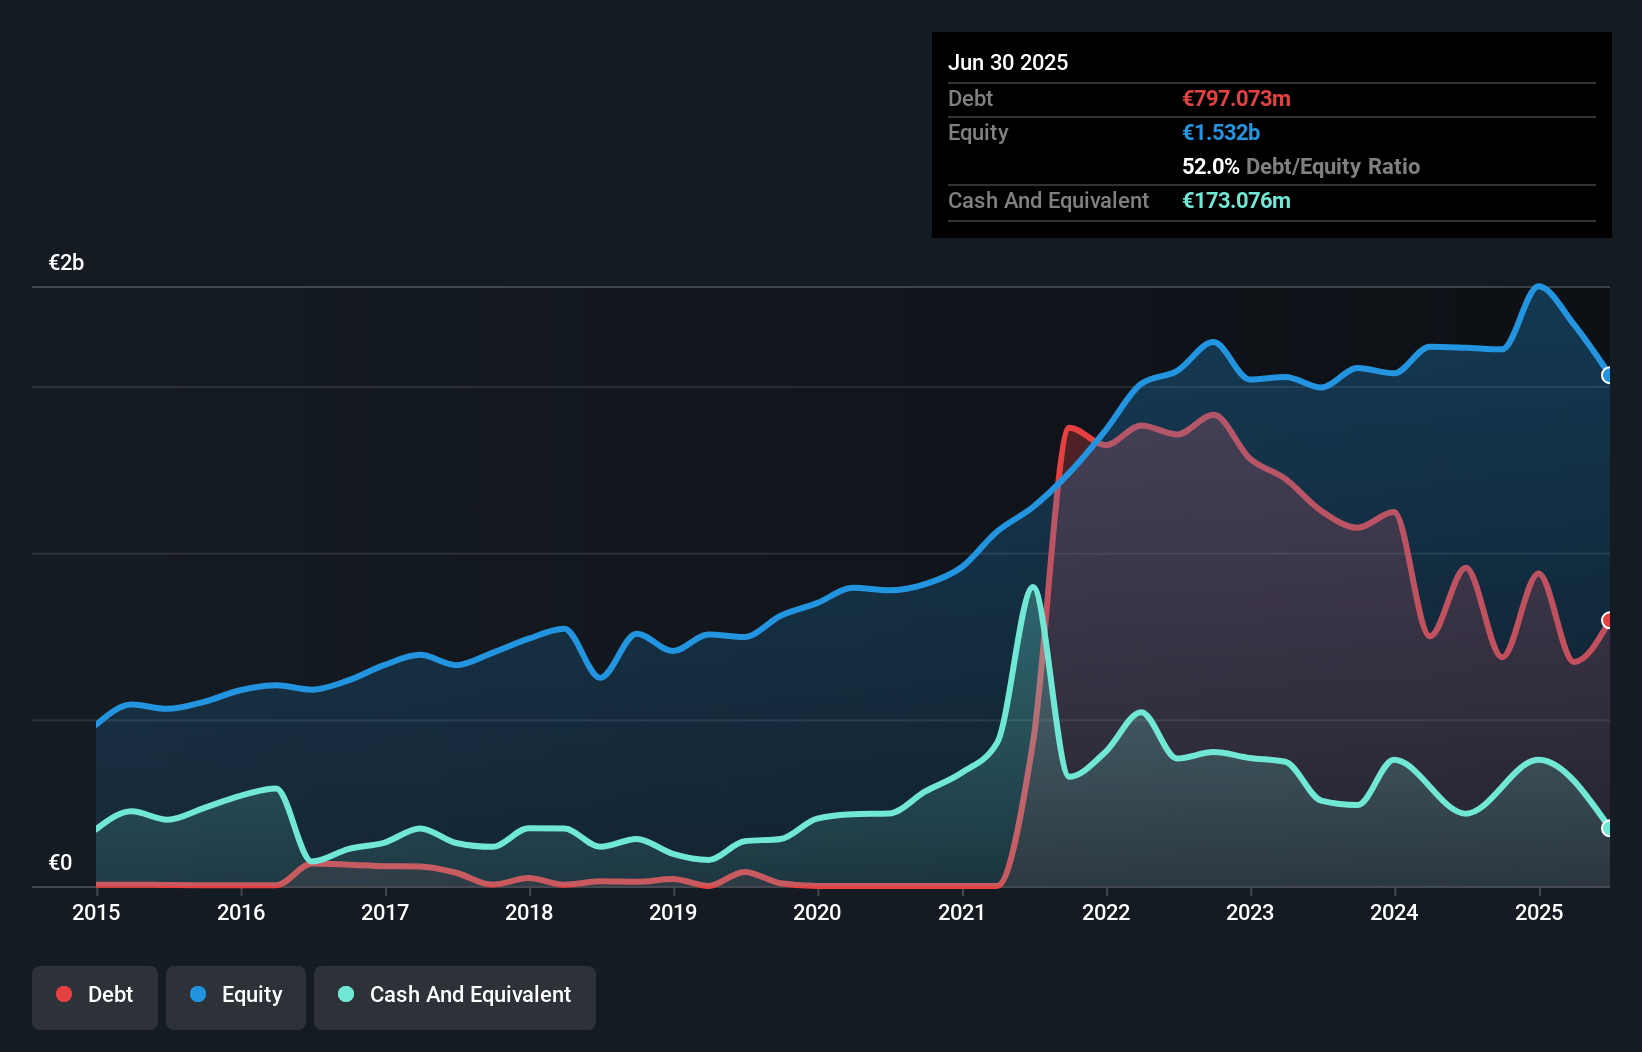This screenshot has height=1052, width=1642.
Task: Click the Cash value €173.076m in tooltip
Action: click(1236, 200)
